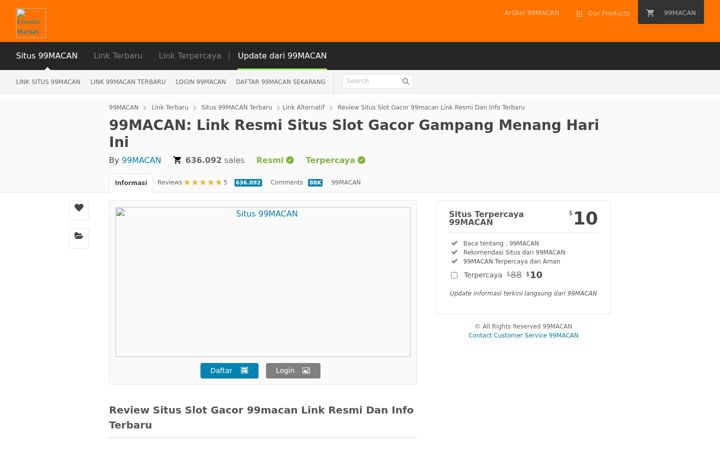This screenshot has height=450, width=720.
Task: Click the 636.092 reviews count badge
Action: coord(248,183)
